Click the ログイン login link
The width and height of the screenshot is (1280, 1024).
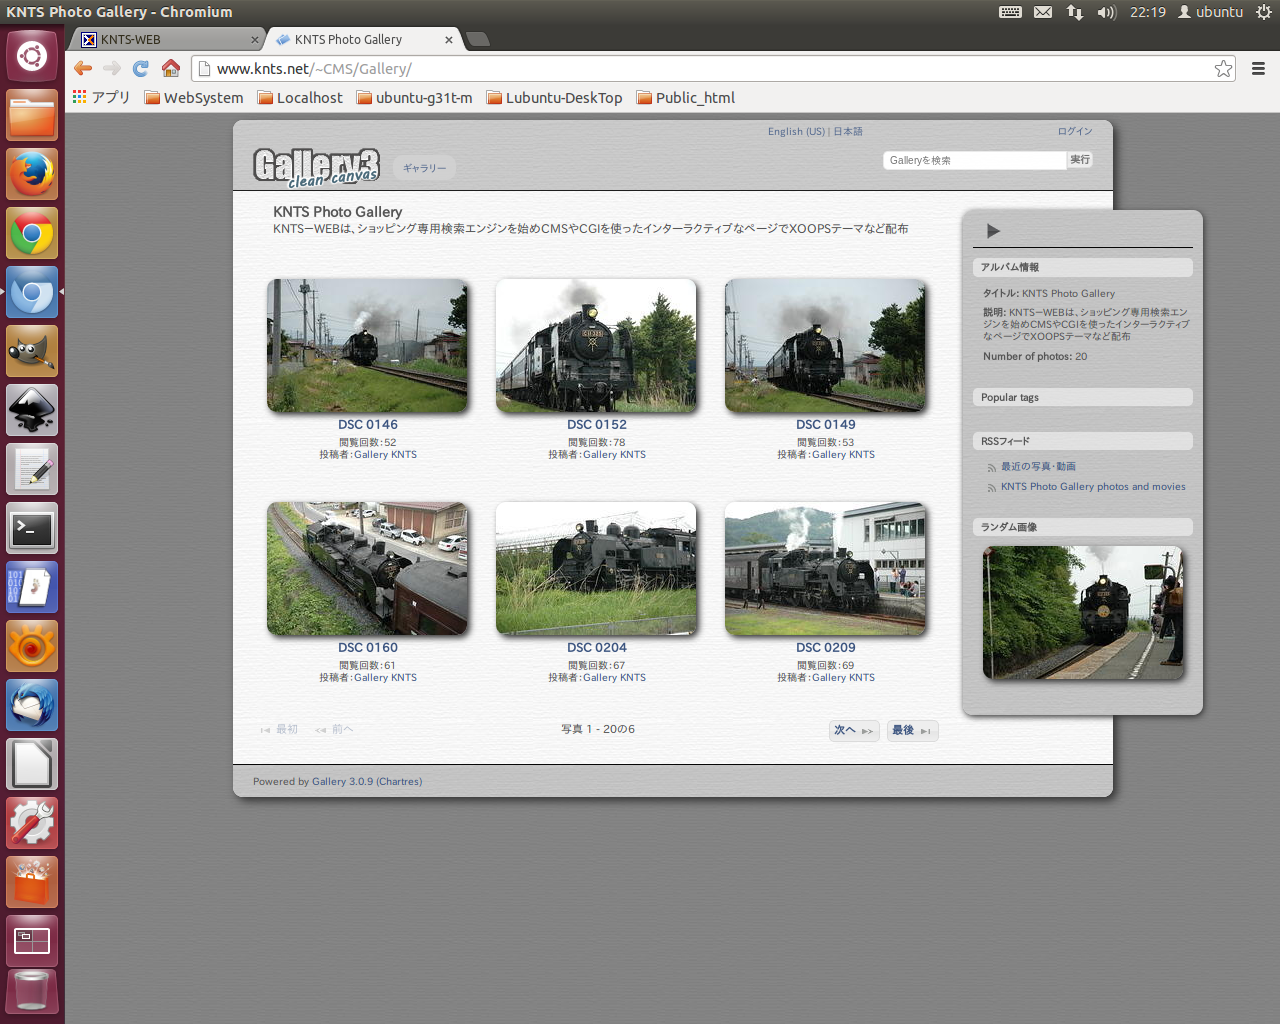1075,131
